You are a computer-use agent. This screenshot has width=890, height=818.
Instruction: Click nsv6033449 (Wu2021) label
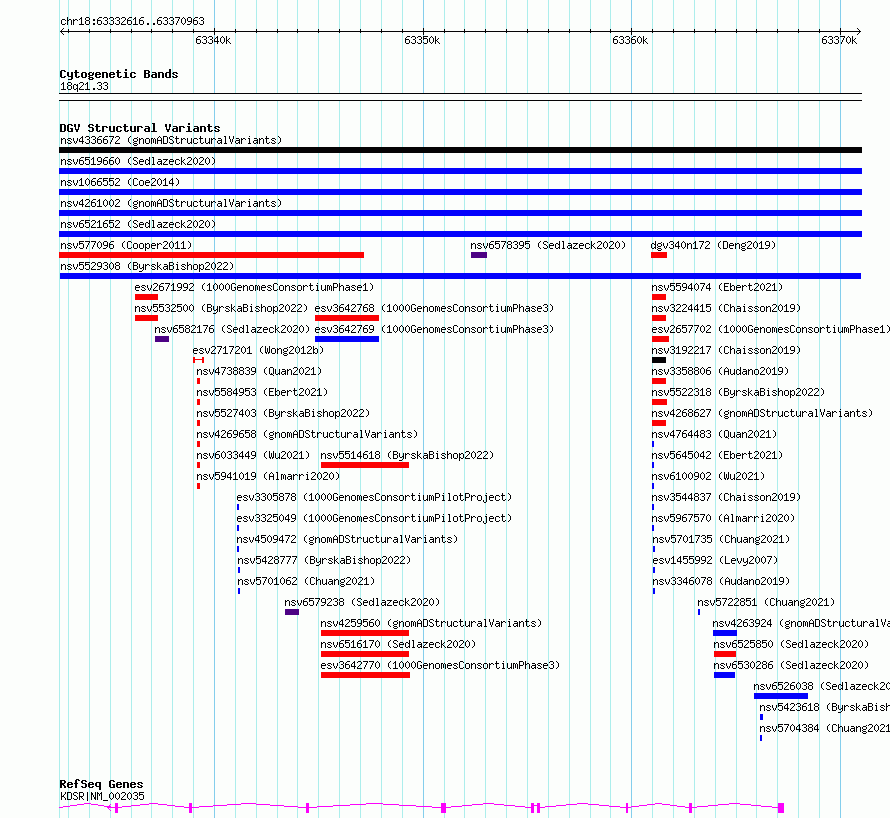coord(253,455)
